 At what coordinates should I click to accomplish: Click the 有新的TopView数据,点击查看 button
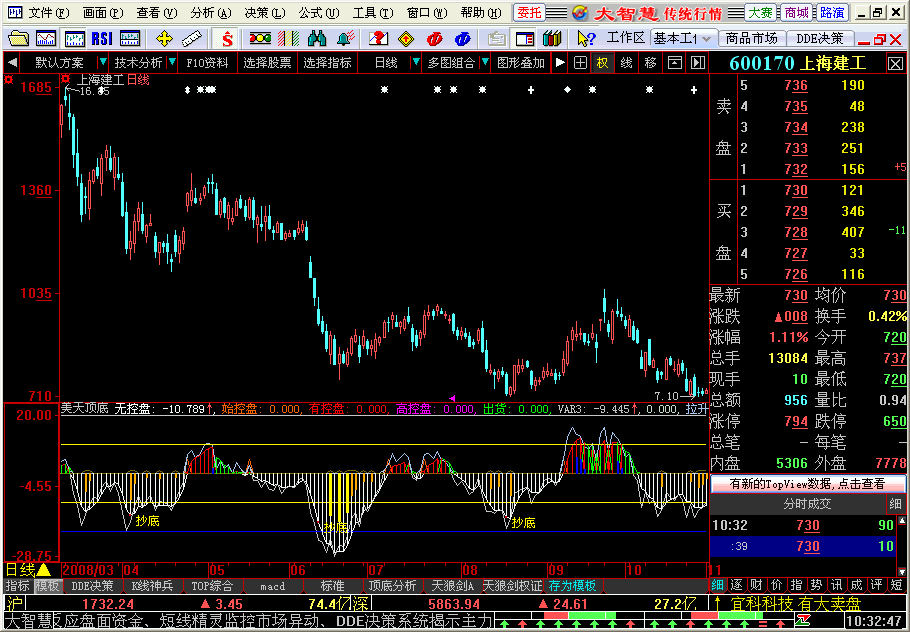(807, 483)
